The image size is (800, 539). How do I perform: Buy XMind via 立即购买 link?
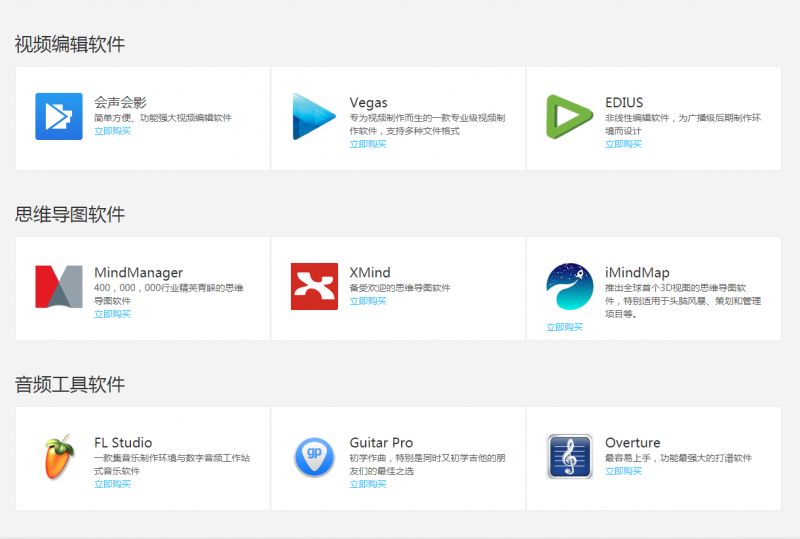click(368, 301)
